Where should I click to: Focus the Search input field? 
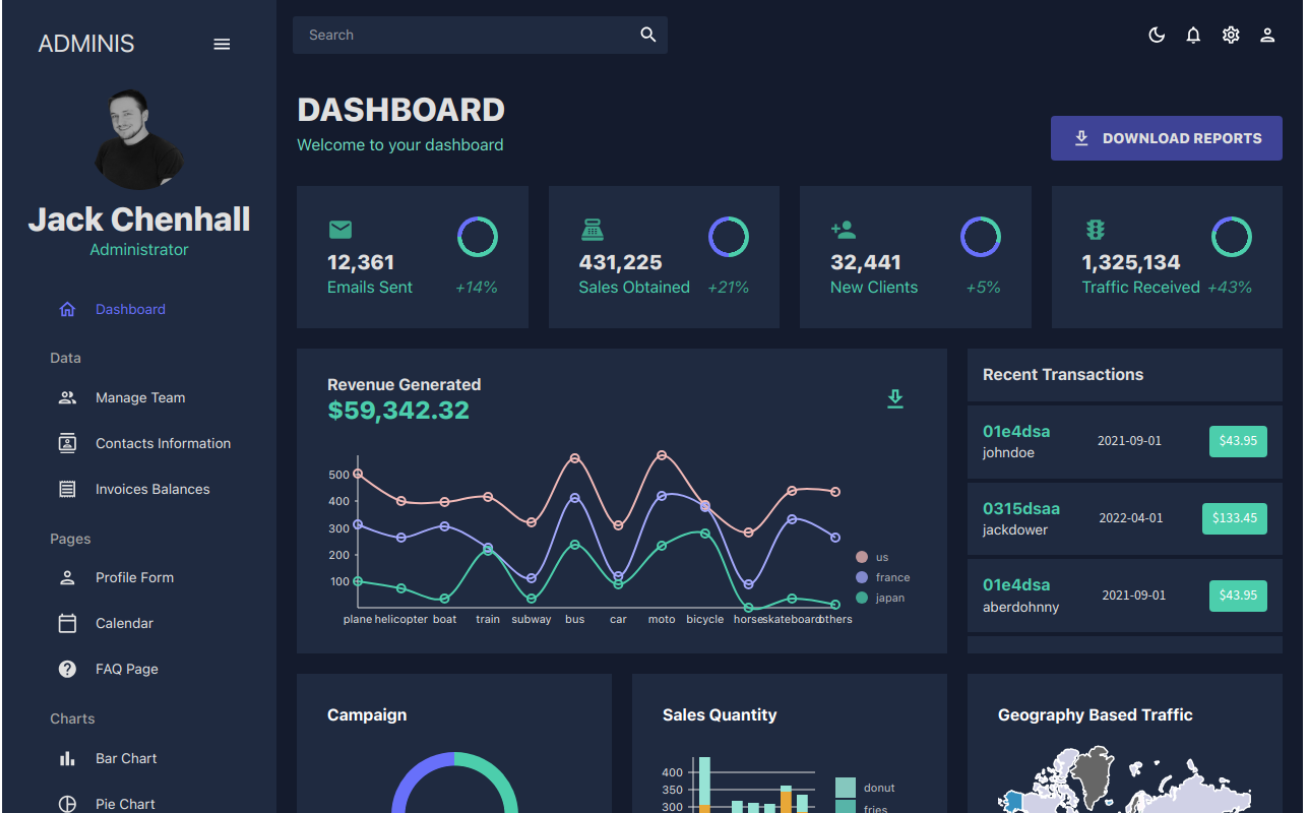pyautogui.click(x=468, y=35)
